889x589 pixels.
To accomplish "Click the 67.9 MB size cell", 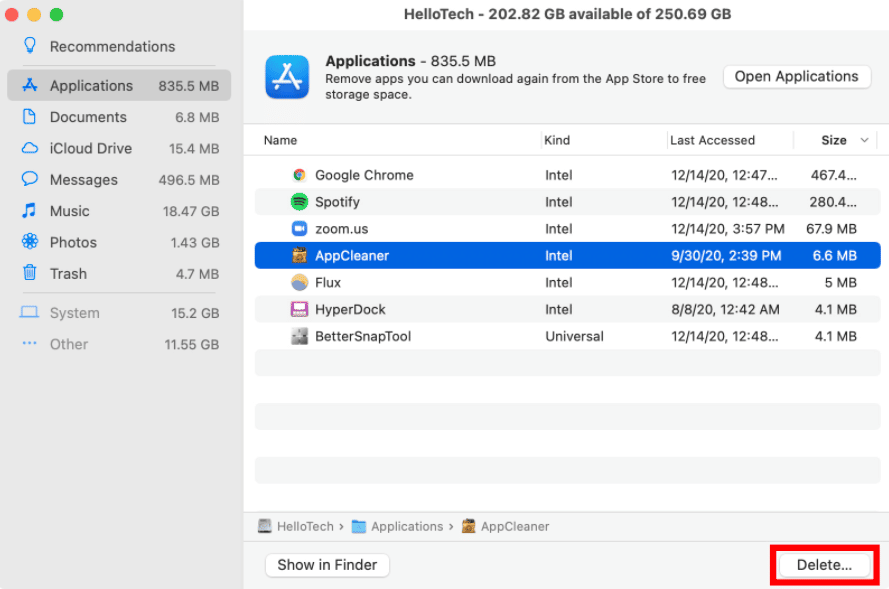I will (x=831, y=229).
